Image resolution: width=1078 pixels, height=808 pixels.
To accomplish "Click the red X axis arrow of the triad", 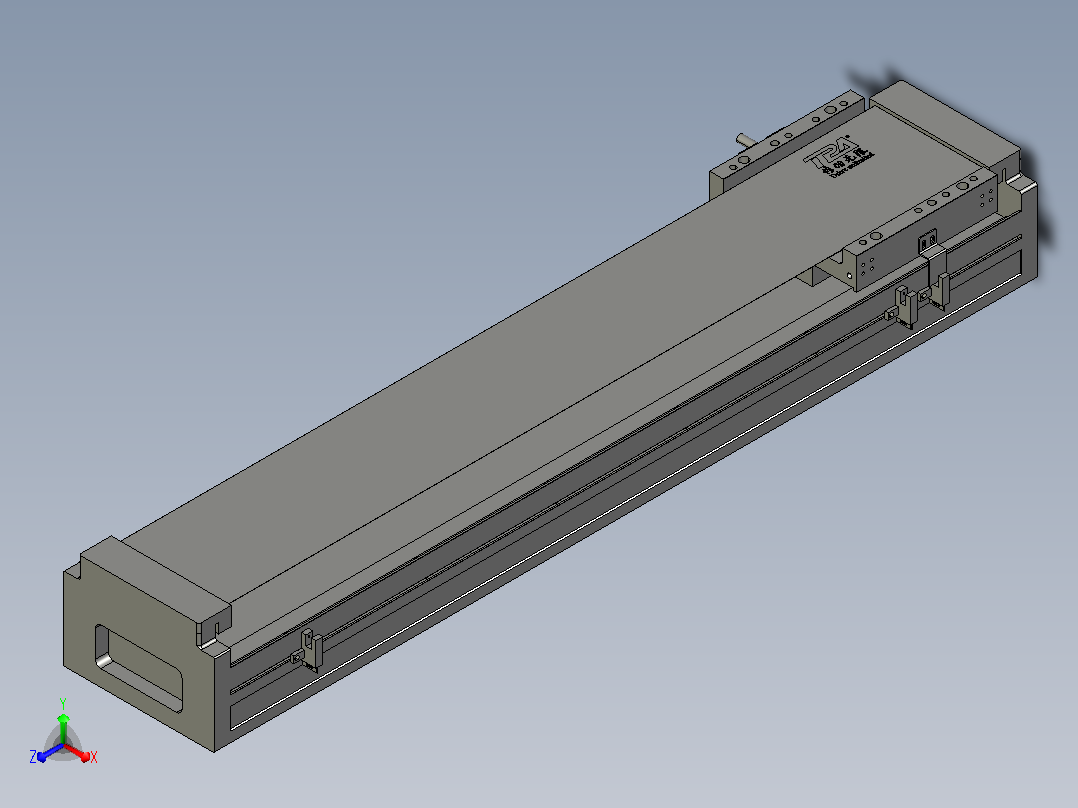I will (79, 753).
